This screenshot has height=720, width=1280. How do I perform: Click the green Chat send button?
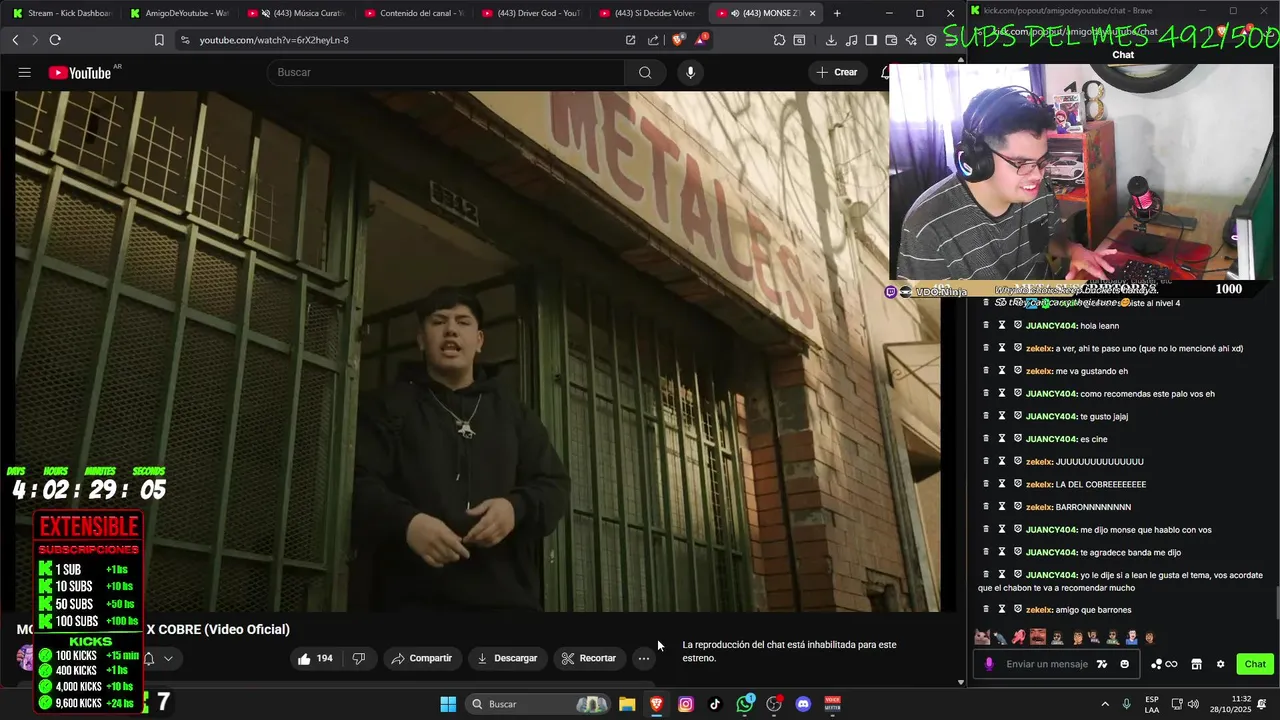[1255, 664]
